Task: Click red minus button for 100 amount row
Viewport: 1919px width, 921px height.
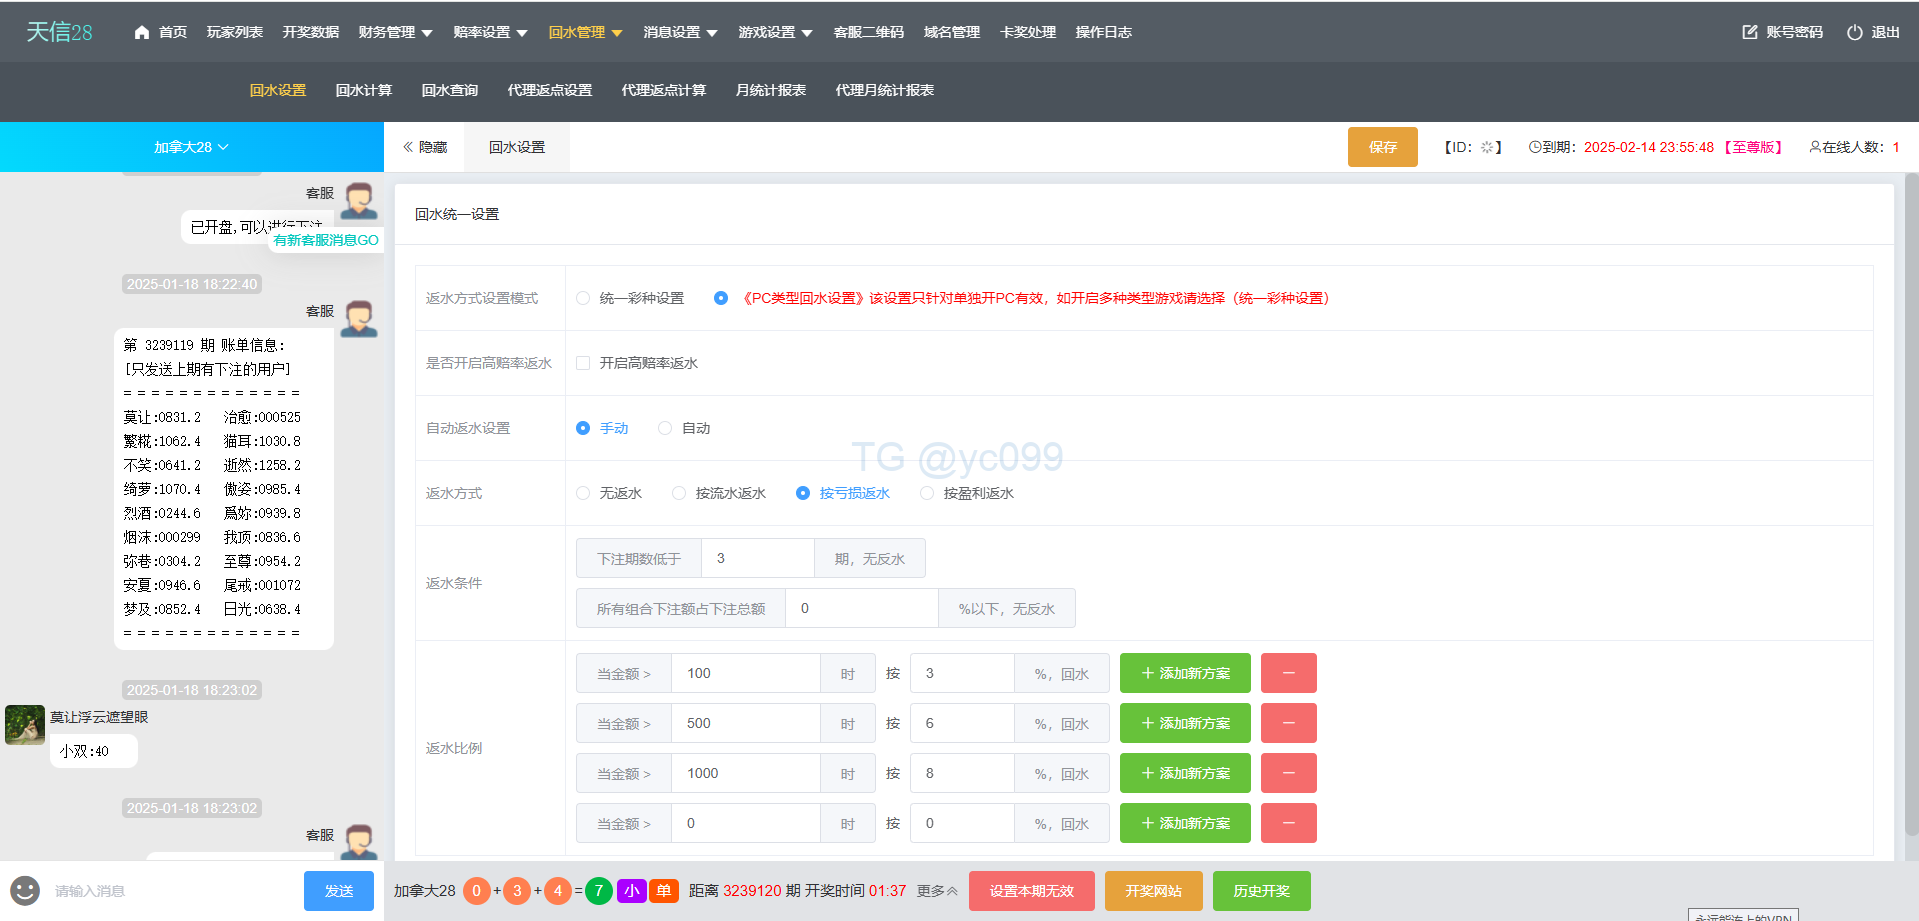Action: [1288, 673]
